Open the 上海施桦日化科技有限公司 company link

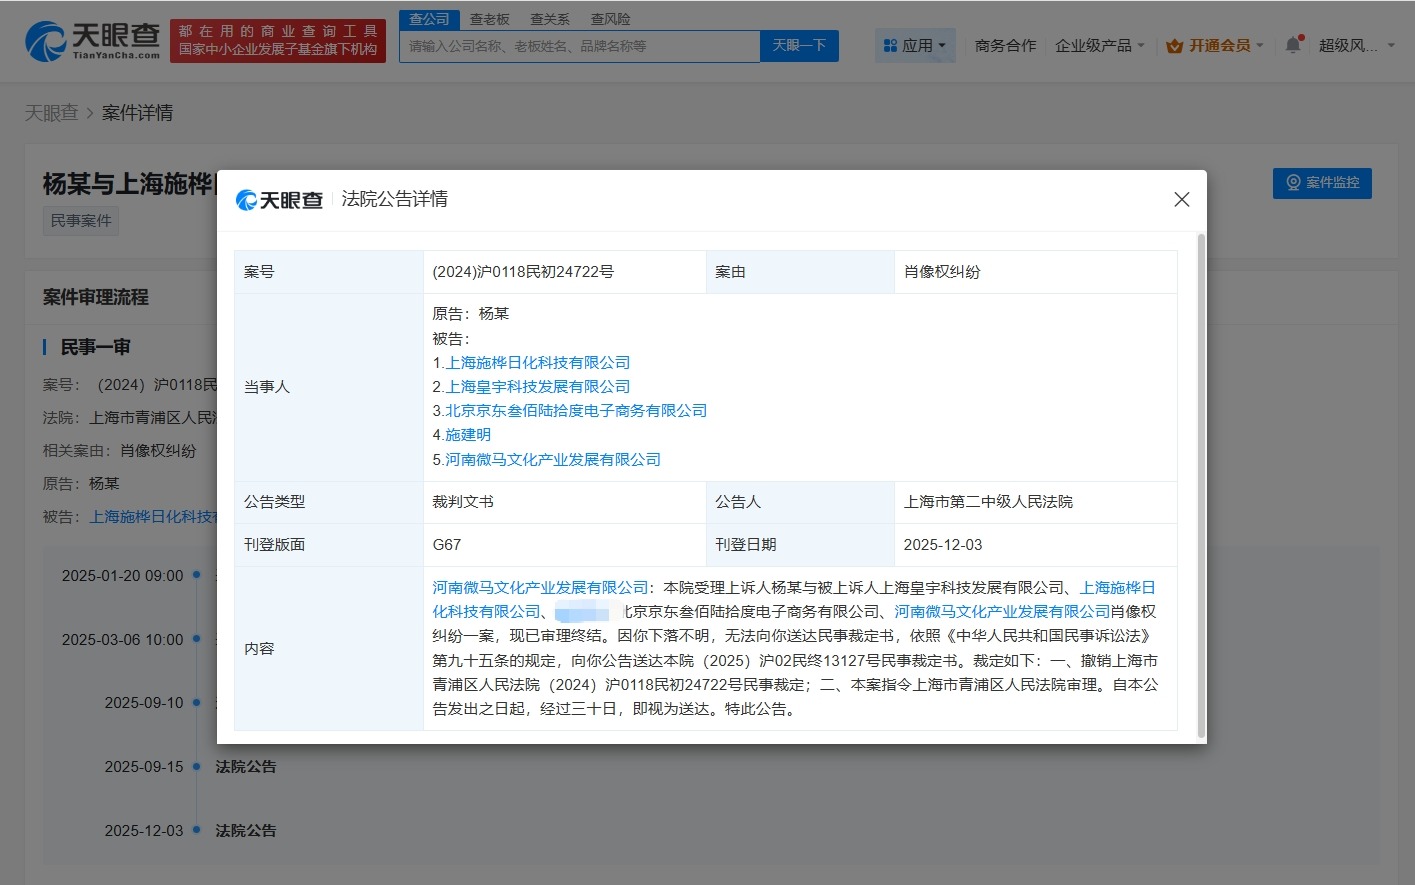[x=537, y=362]
